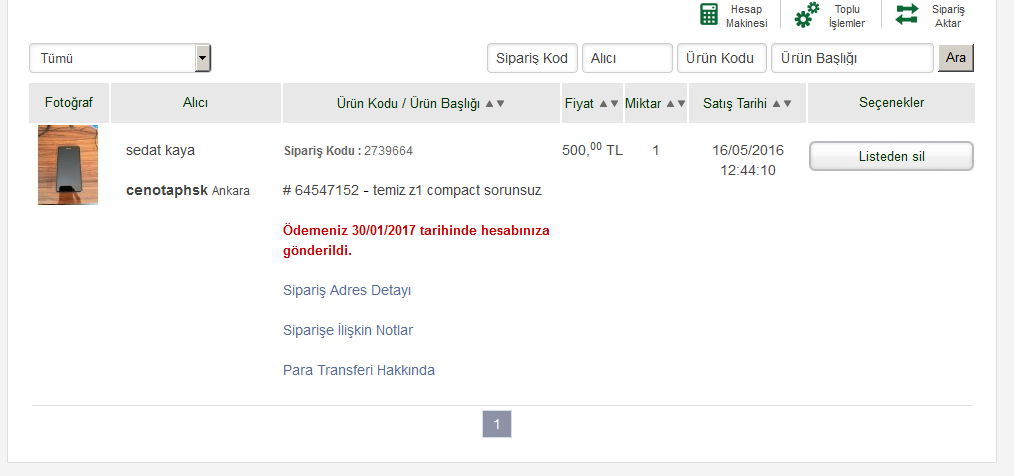Viewport: 1014px width, 476px height.
Task: Open Siparişe İlişkin Notlar link
Action: click(348, 330)
